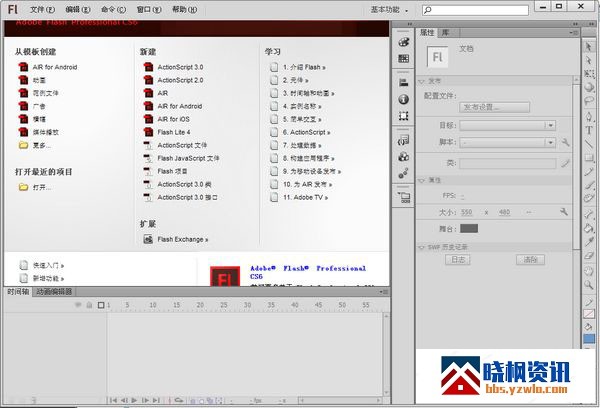Open the 文件 menu
Image resolution: width=600 pixels, height=408 pixels.
click(42, 10)
